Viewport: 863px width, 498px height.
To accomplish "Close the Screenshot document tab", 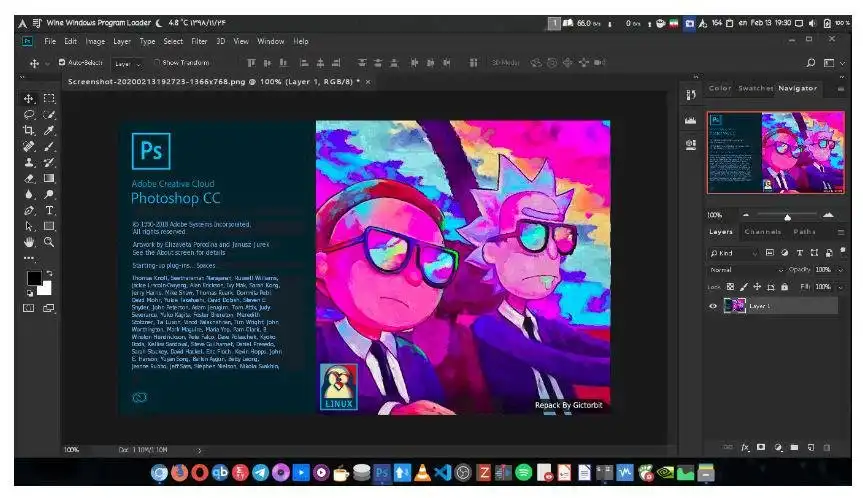I will [367, 81].
